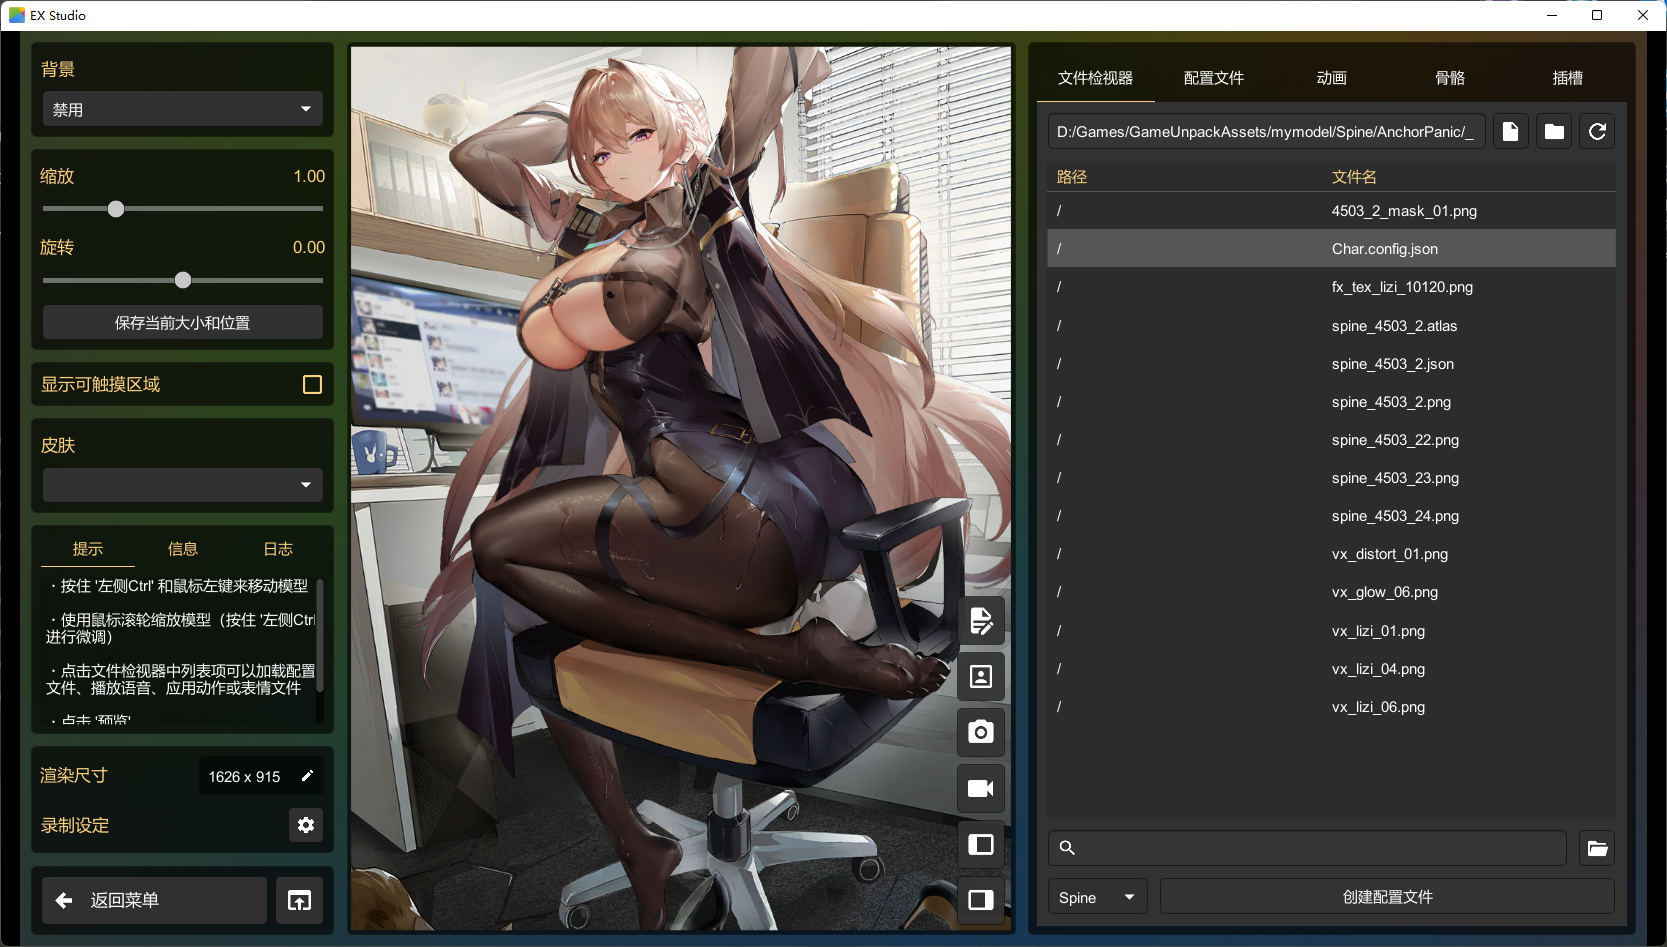Open the 骨骼 tab
1667x947 pixels.
[1450, 78]
